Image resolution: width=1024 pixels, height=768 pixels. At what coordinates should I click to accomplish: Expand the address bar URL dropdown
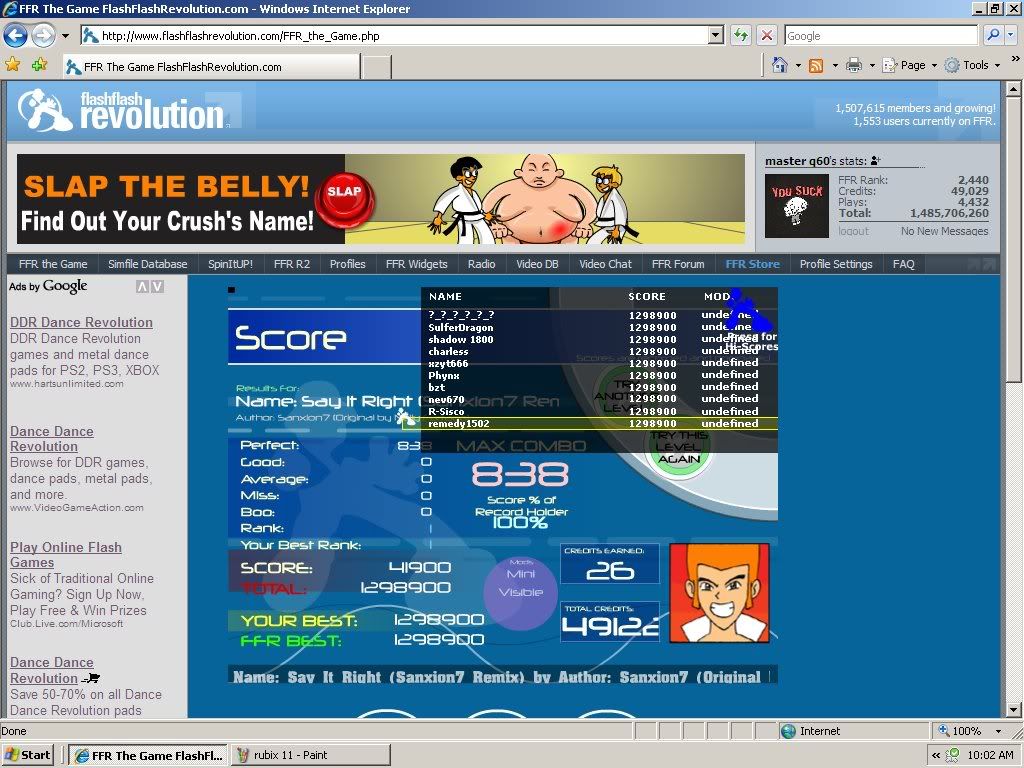tap(715, 35)
